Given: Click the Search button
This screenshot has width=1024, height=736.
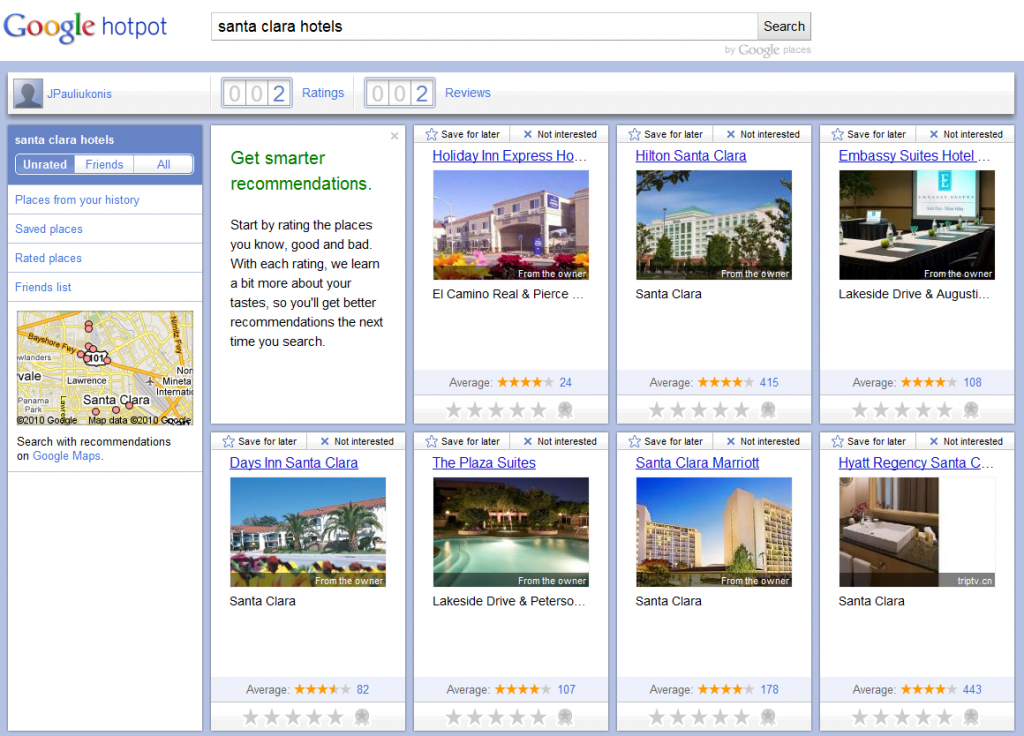Looking at the screenshot, I should coord(784,26).
